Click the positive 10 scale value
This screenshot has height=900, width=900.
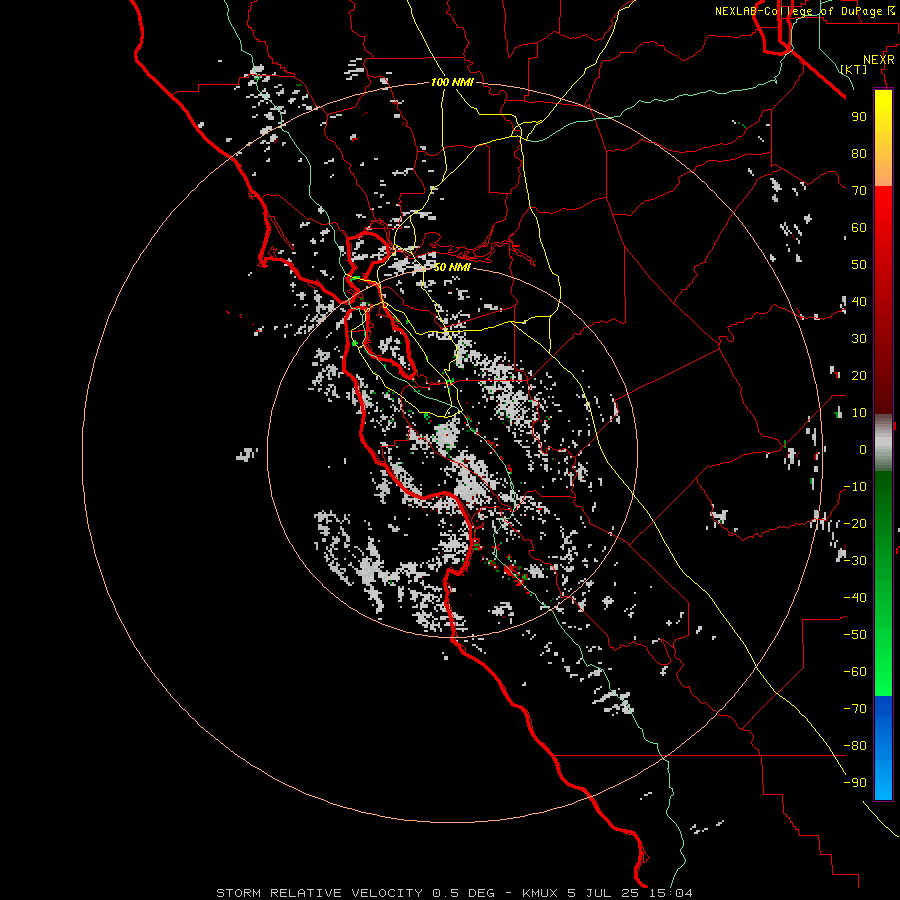(859, 413)
